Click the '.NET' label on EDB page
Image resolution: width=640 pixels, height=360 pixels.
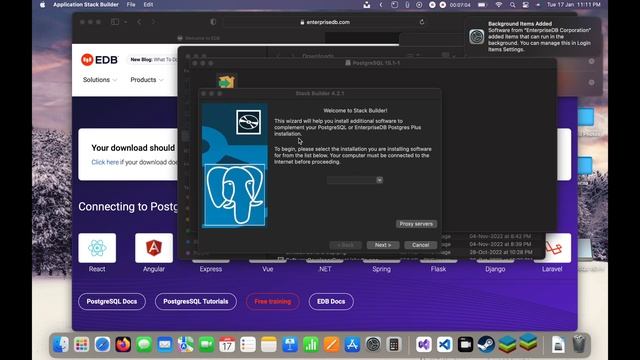pyautogui.click(x=324, y=269)
